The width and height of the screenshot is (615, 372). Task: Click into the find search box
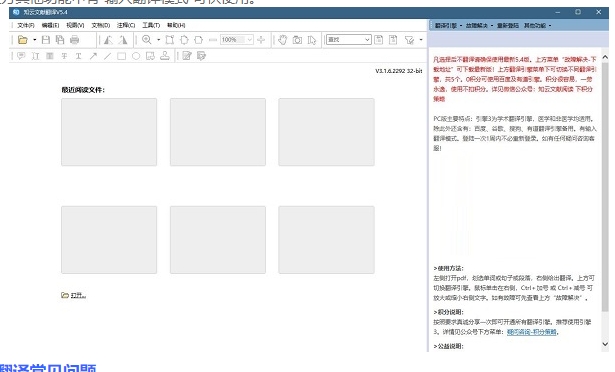(348, 40)
